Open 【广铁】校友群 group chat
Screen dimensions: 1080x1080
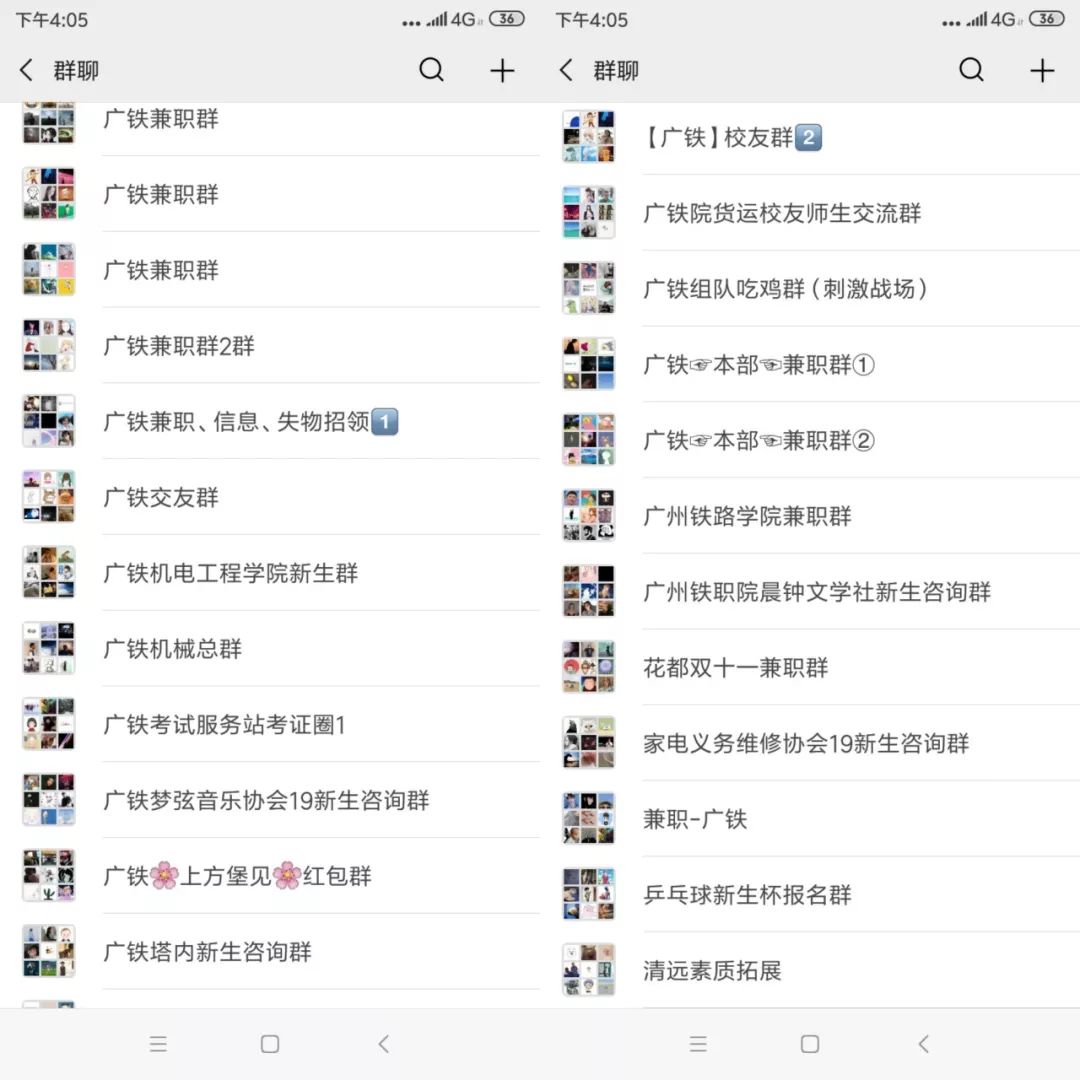click(x=810, y=137)
